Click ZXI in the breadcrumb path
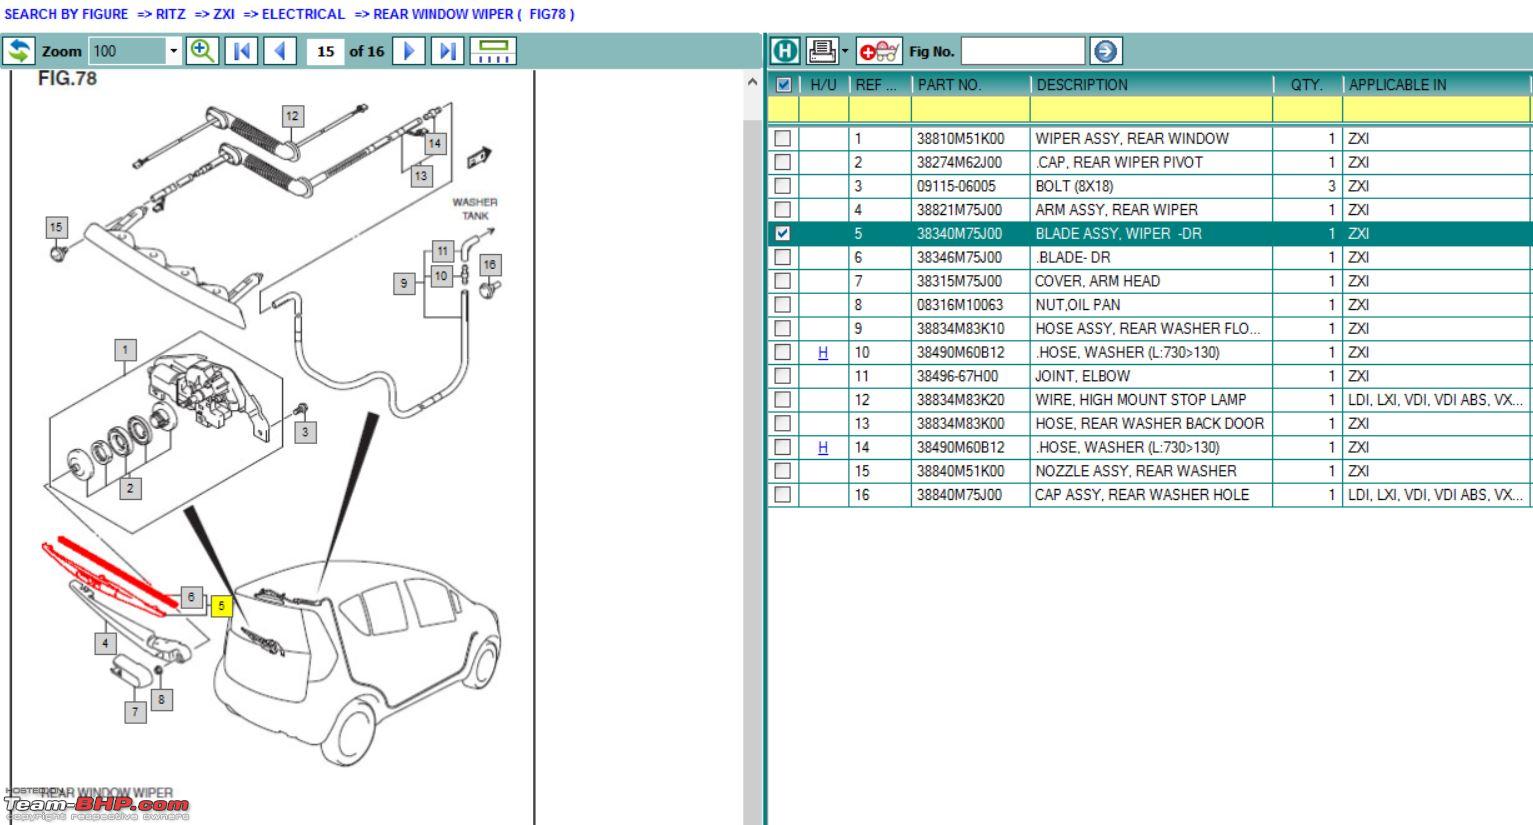Image resolution: width=1533 pixels, height=825 pixels. click(223, 14)
